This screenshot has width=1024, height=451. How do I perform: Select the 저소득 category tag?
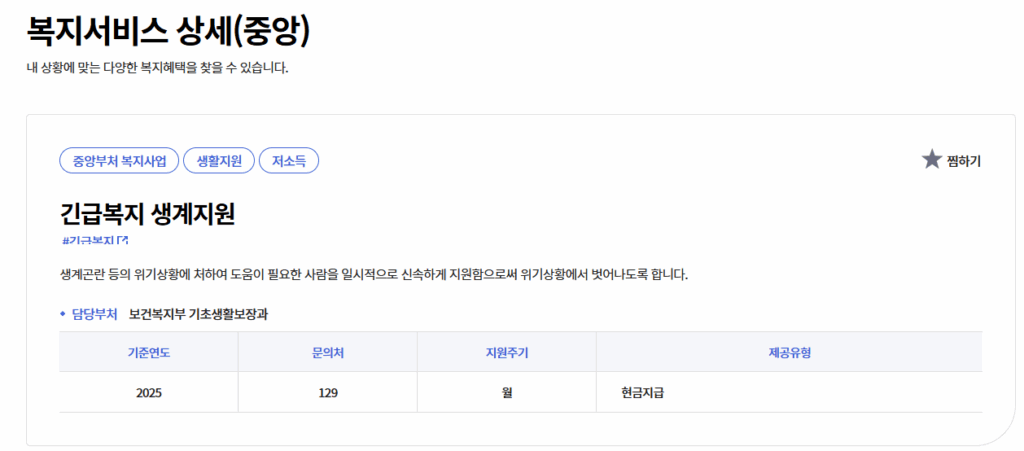tap(289, 161)
